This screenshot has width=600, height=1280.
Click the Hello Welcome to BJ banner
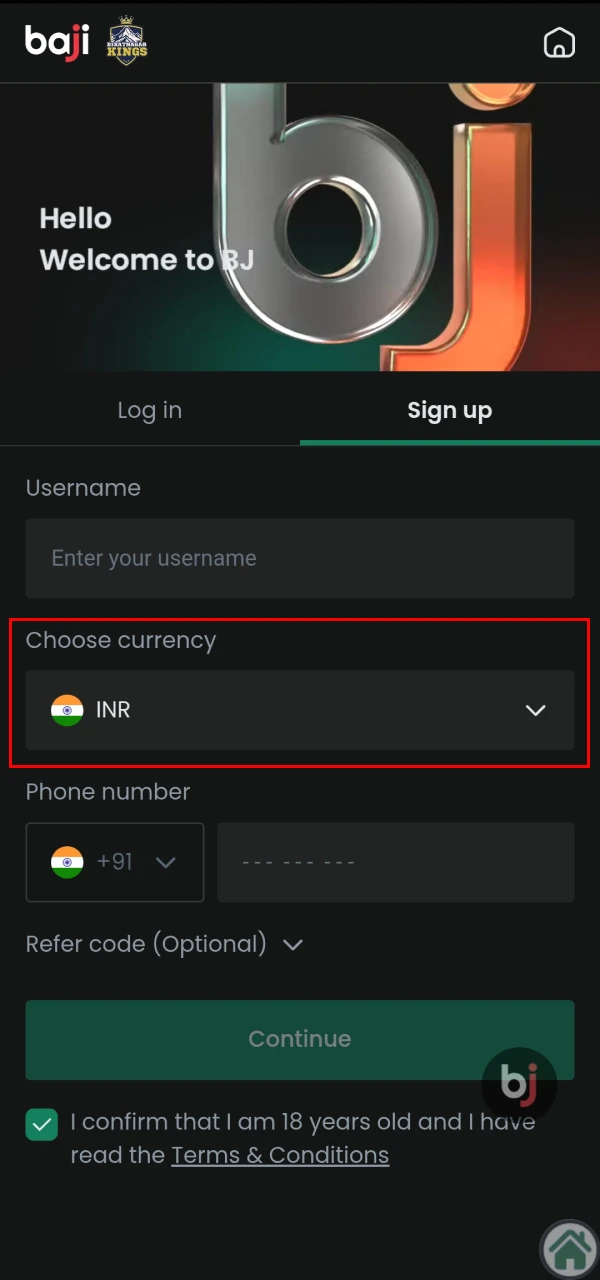point(146,238)
